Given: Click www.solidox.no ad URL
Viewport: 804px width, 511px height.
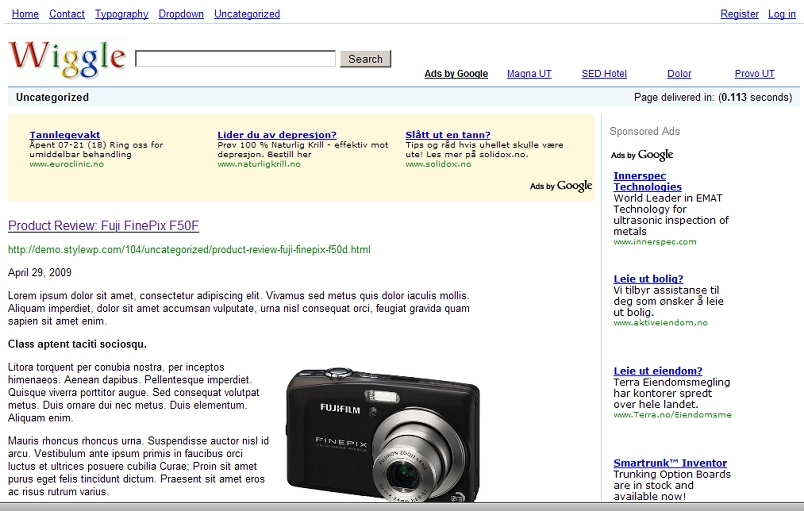Looking at the screenshot, I should click(x=438, y=164).
